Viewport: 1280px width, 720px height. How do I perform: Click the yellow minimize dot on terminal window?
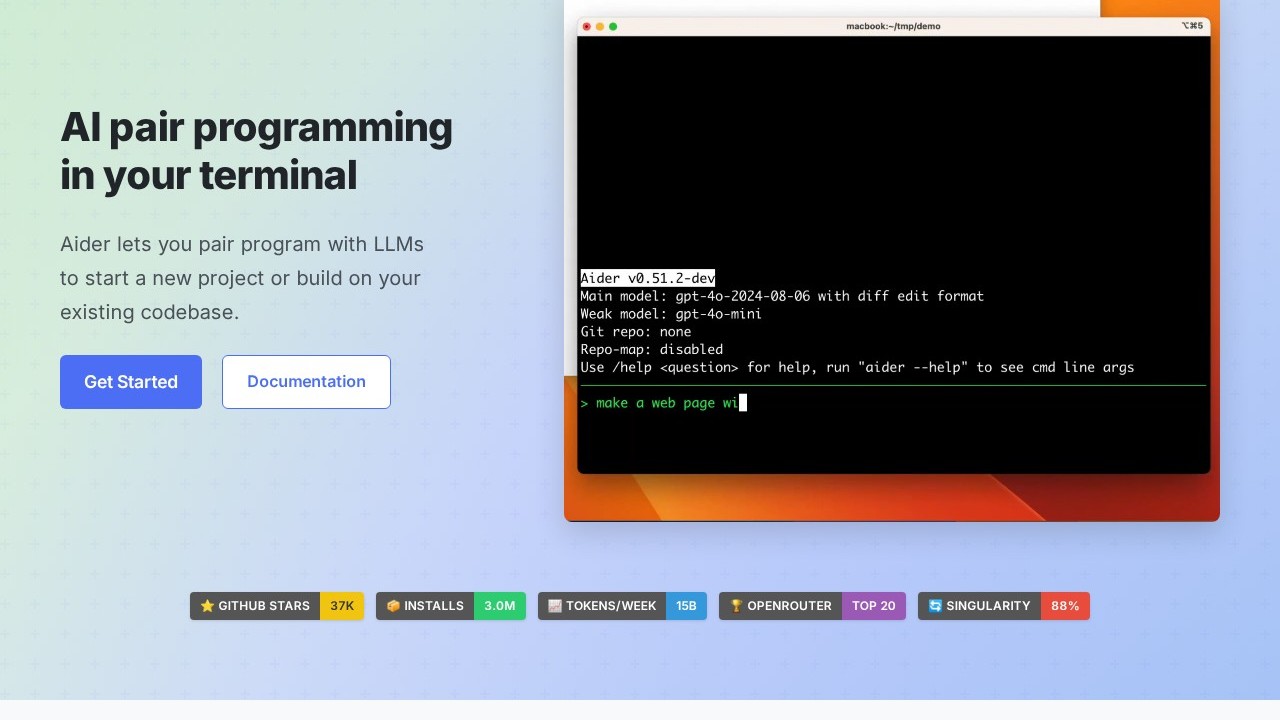click(x=600, y=26)
